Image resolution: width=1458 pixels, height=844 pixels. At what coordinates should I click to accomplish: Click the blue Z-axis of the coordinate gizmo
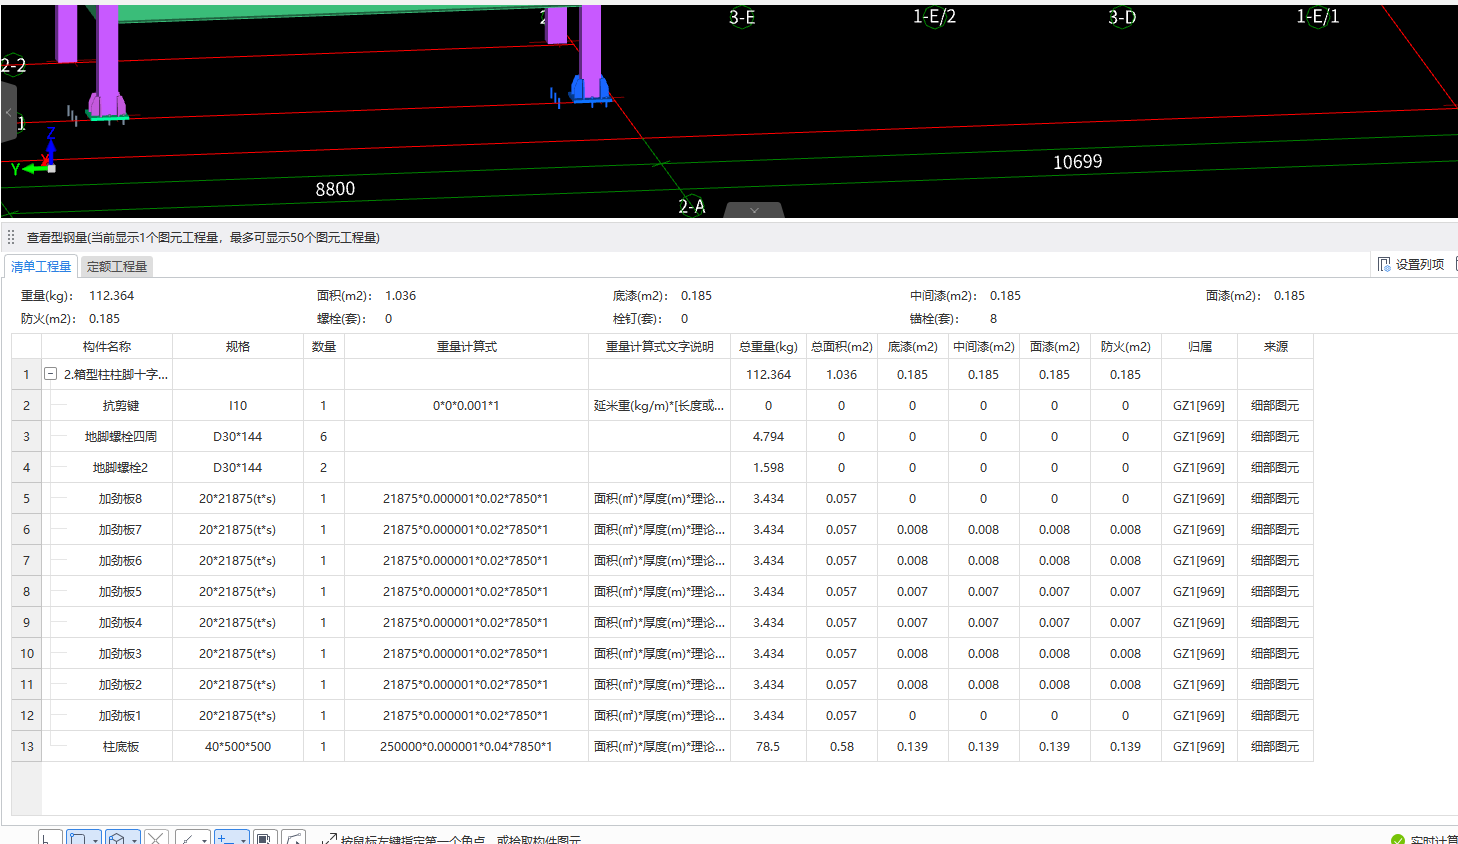(51, 143)
